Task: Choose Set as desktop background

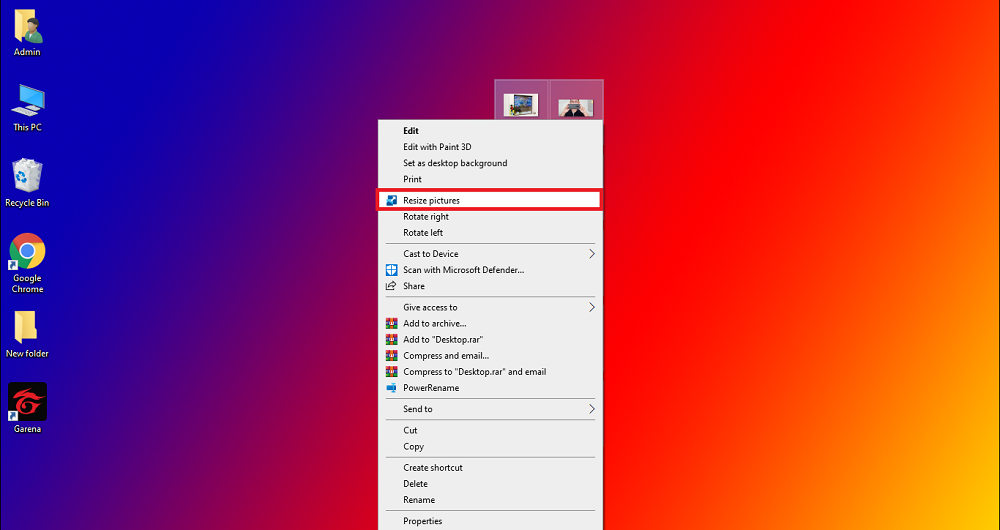Action: click(x=490, y=163)
